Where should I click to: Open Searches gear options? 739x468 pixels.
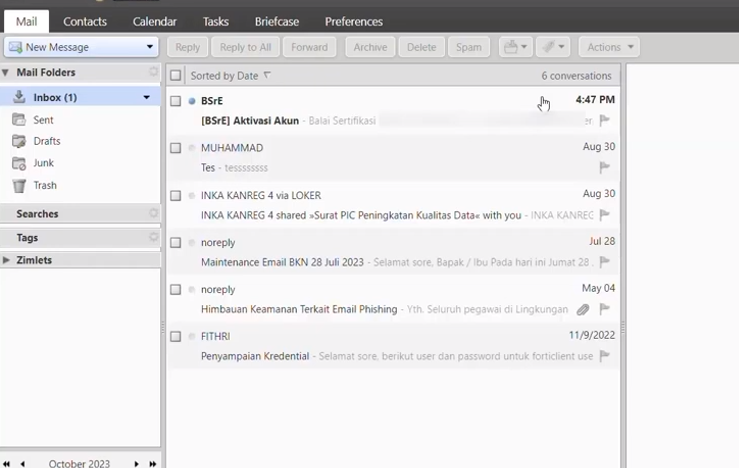coord(153,213)
